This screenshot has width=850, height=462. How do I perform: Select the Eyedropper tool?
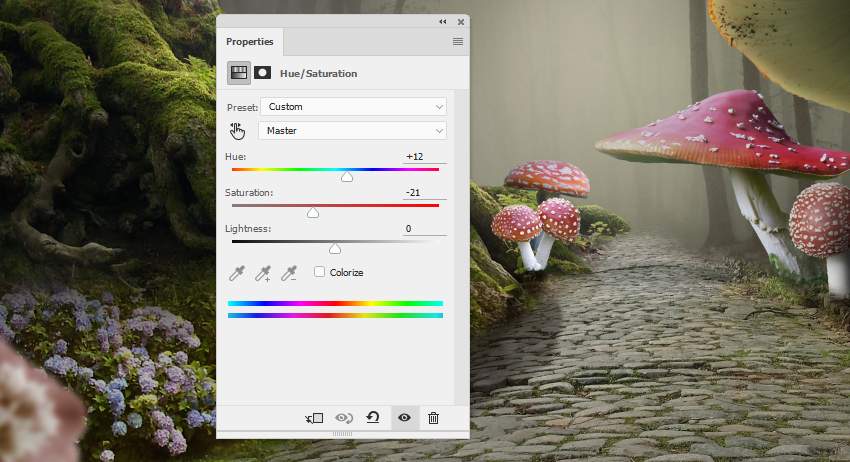point(237,273)
